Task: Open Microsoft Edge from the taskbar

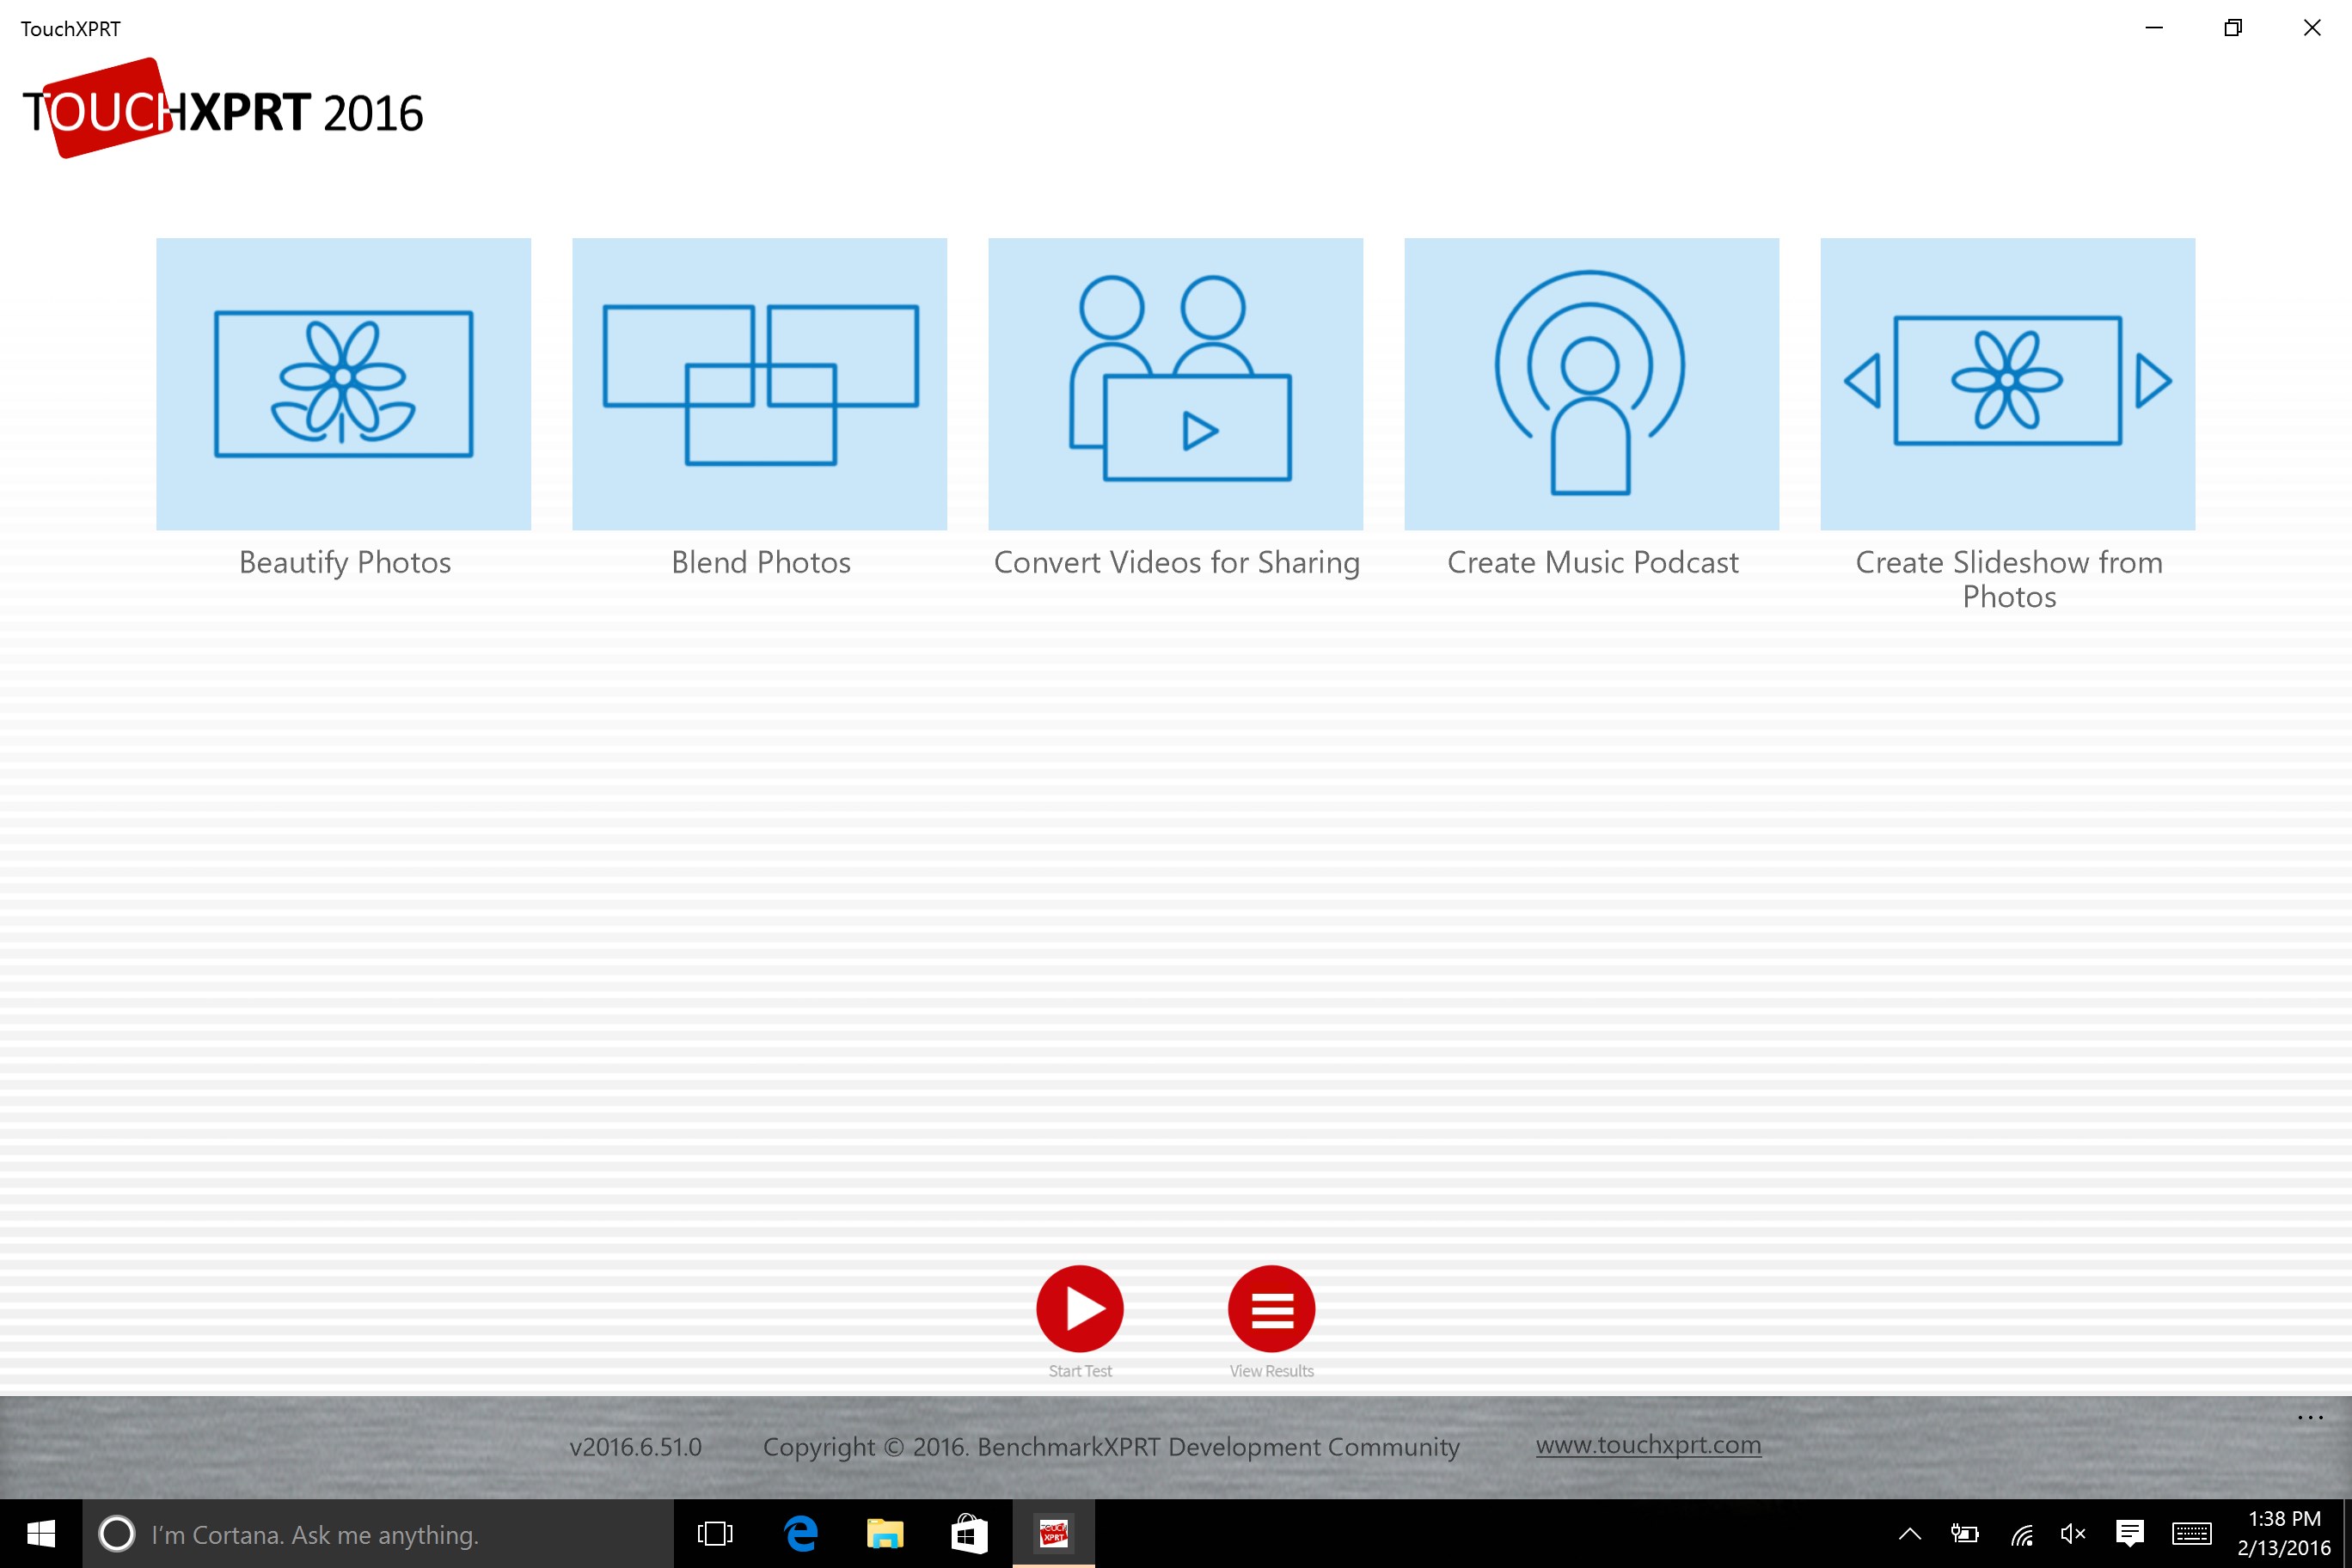Action: click(801, 1533)
